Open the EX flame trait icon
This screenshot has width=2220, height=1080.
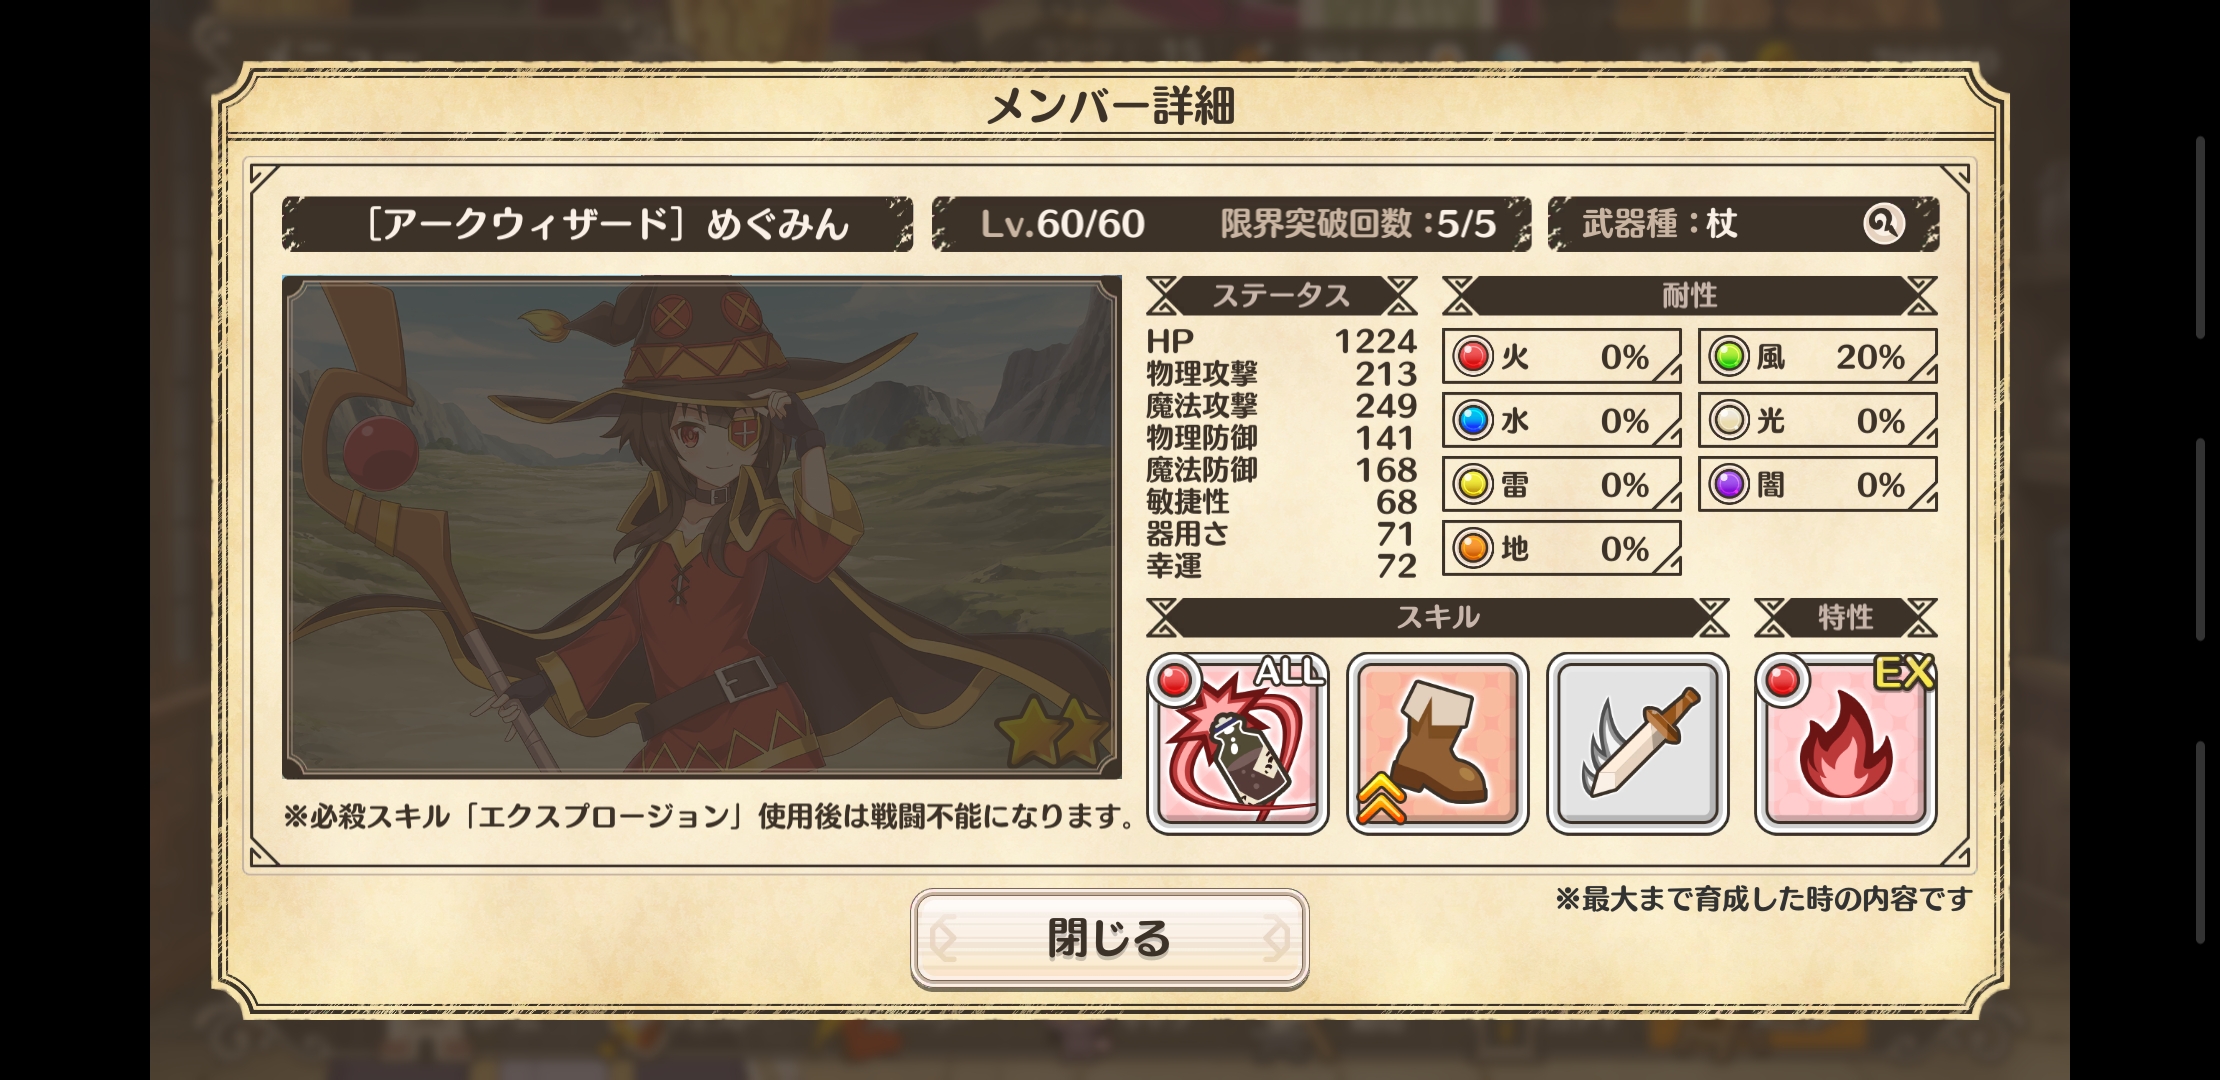1846,743
